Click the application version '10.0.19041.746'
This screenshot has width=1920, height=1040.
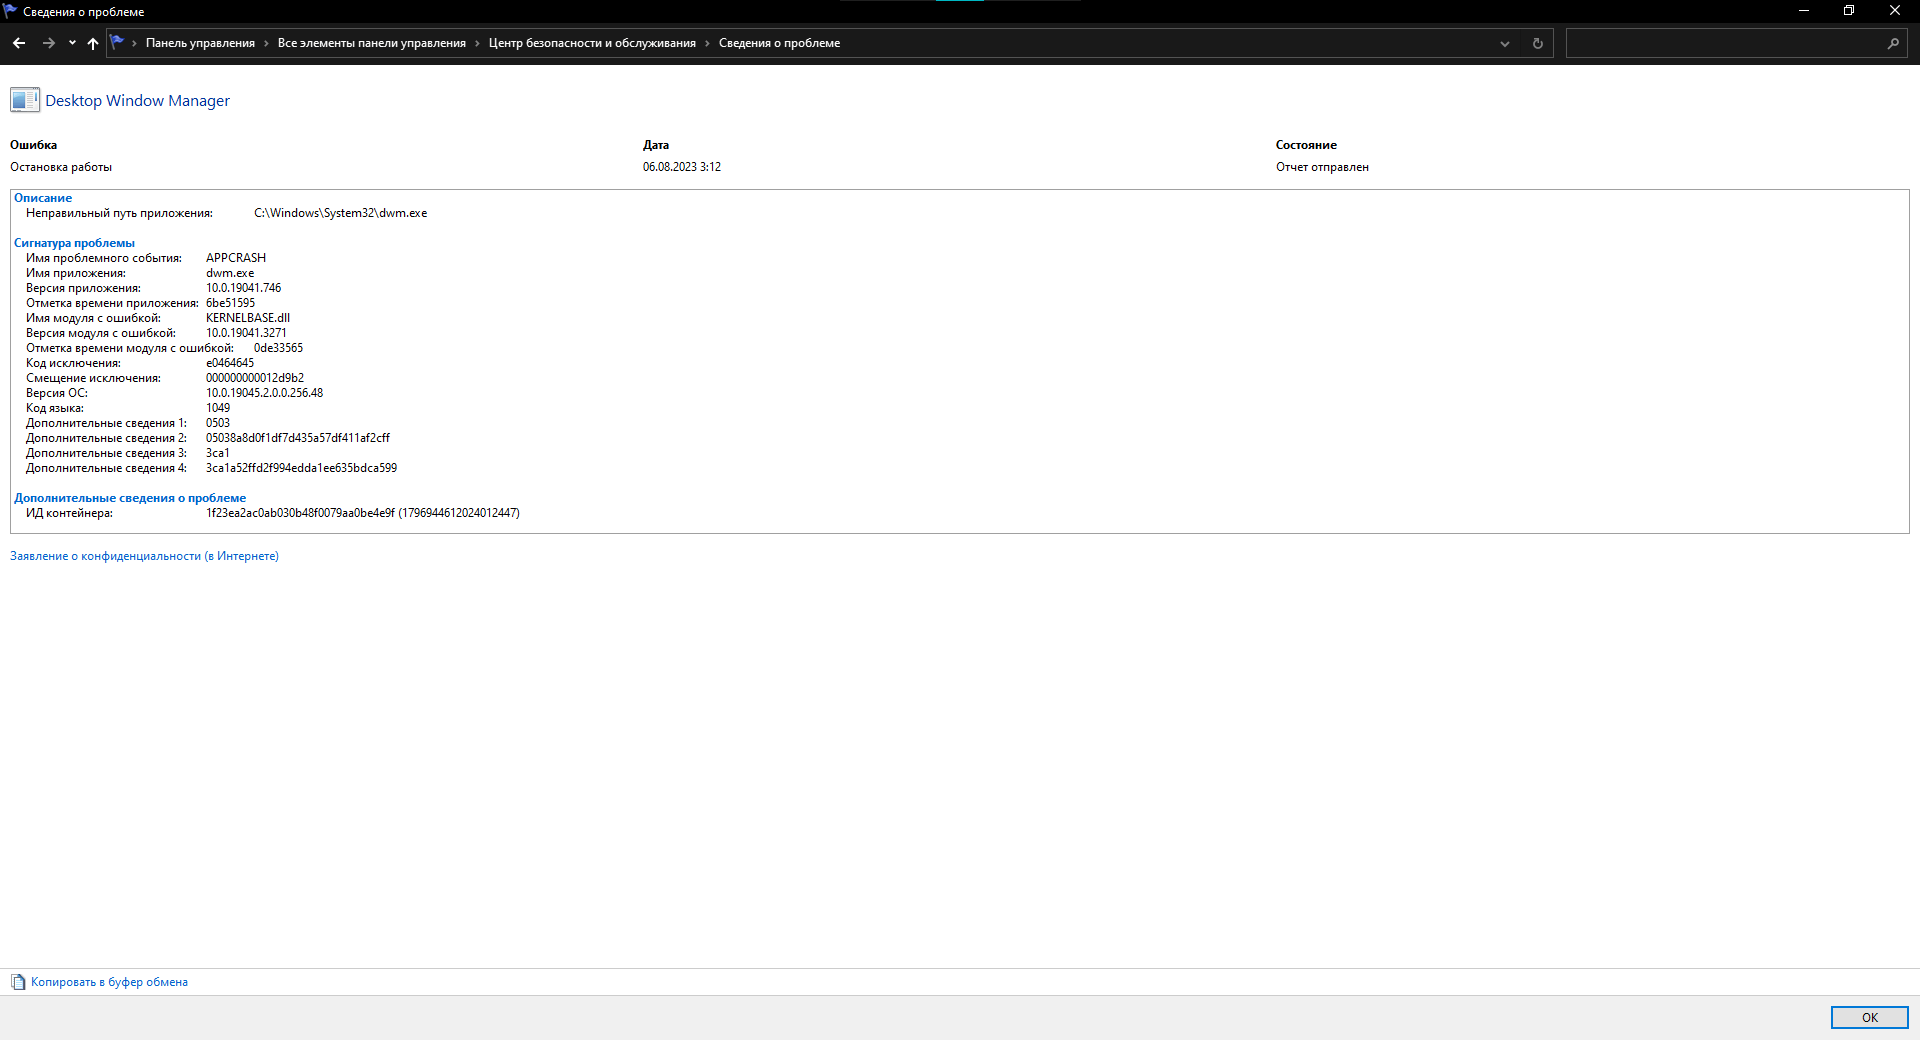(243, 288)
